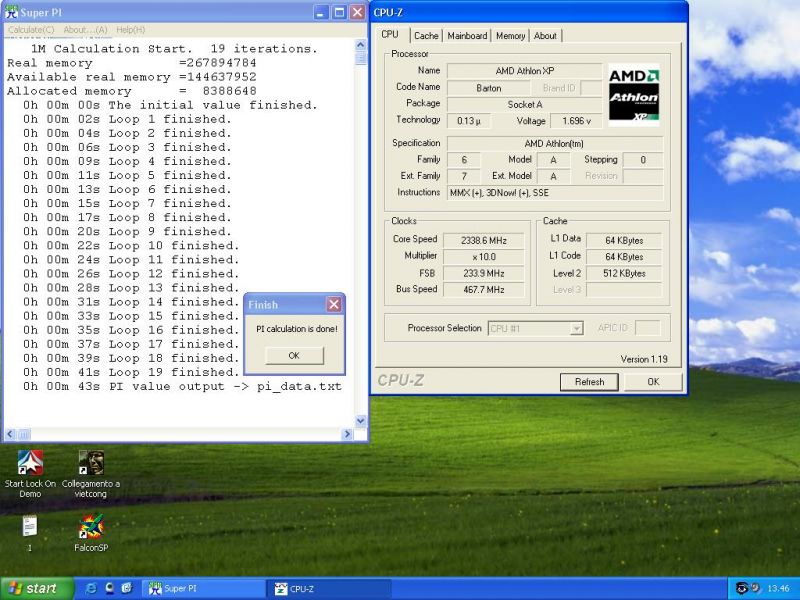Switch to the CPU tab in CPU-Z
Image resolution: width=800 pixels, height=600 pixels.
[x=390, y=34]
